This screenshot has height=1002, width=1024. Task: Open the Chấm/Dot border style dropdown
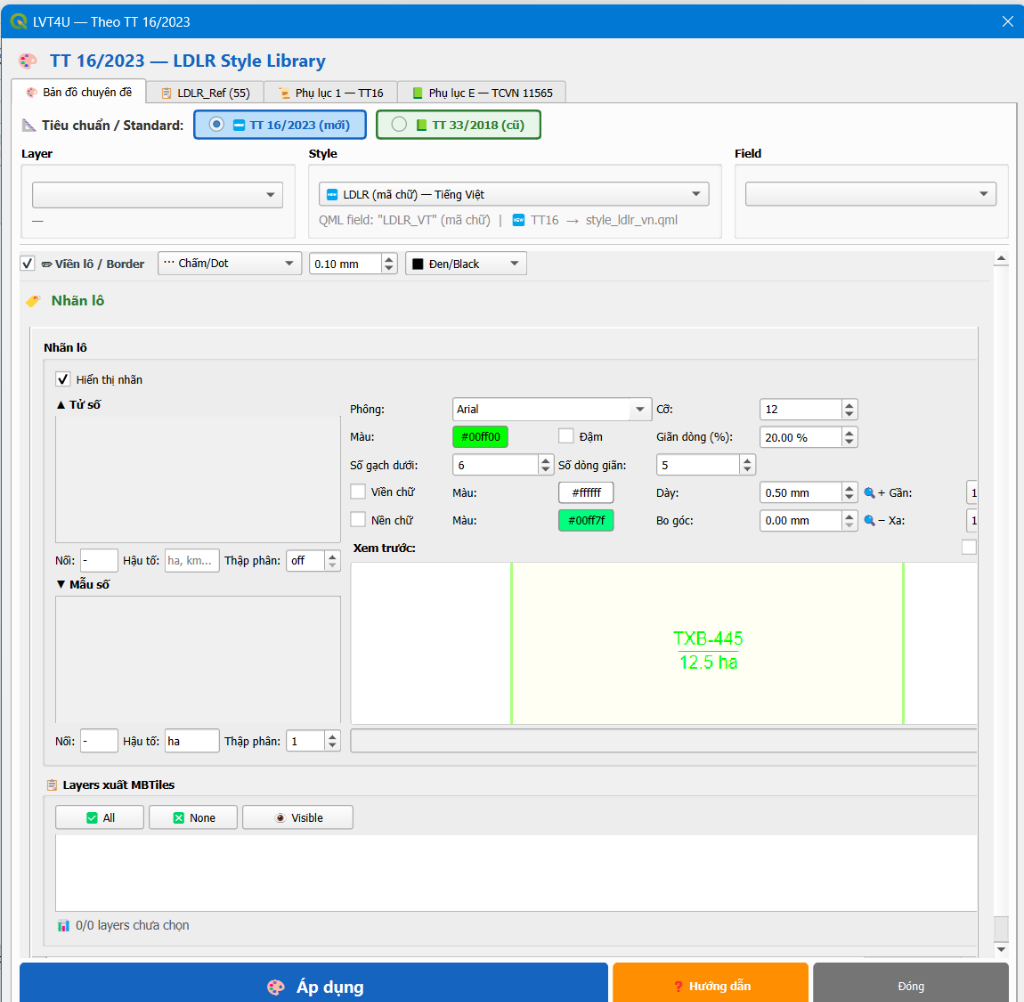click(230, 263)
